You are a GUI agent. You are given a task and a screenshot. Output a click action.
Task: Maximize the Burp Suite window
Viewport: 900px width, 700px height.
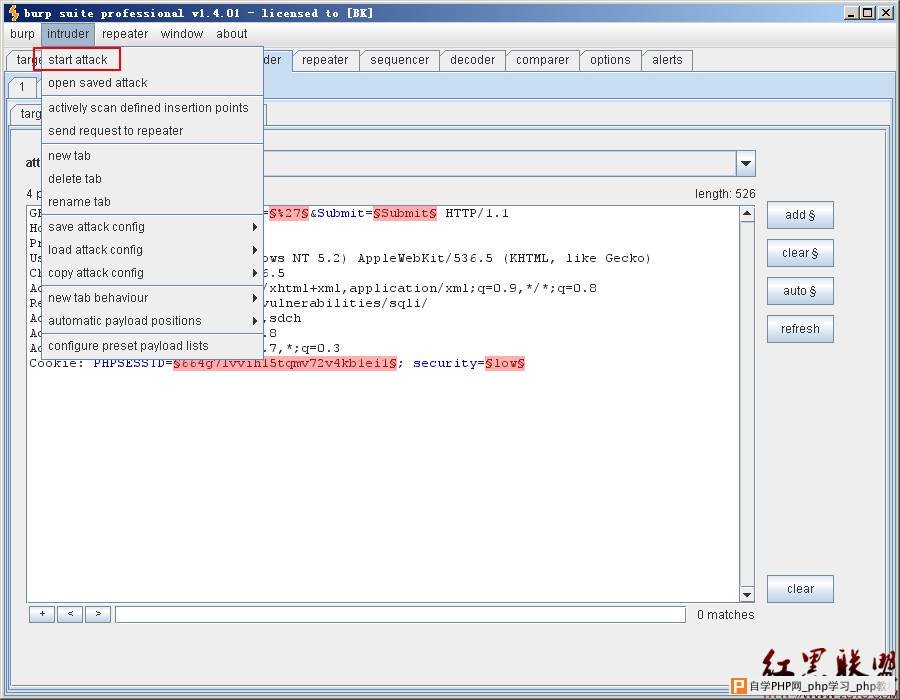[868, 13]
